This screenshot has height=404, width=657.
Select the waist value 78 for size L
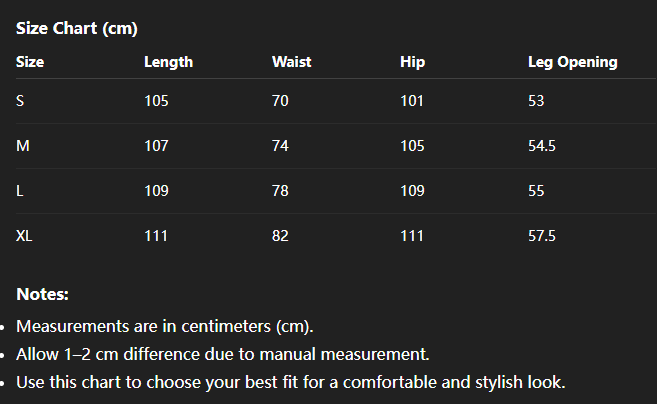280,191
